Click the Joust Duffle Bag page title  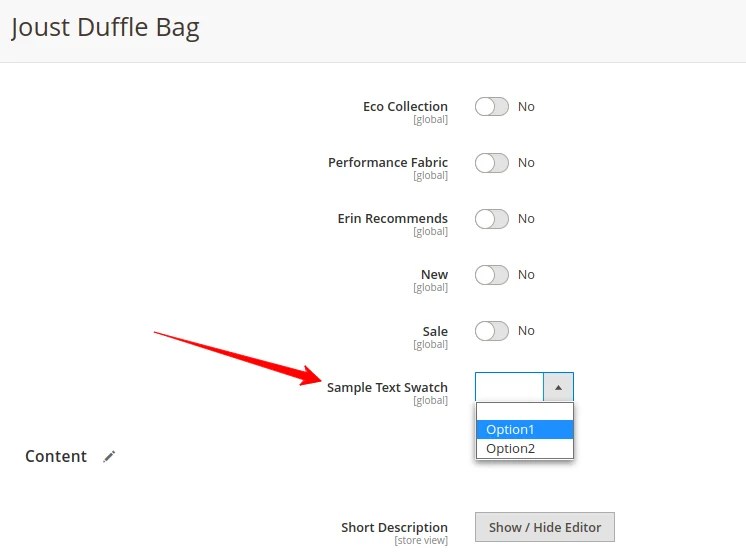tap(105, 28)
